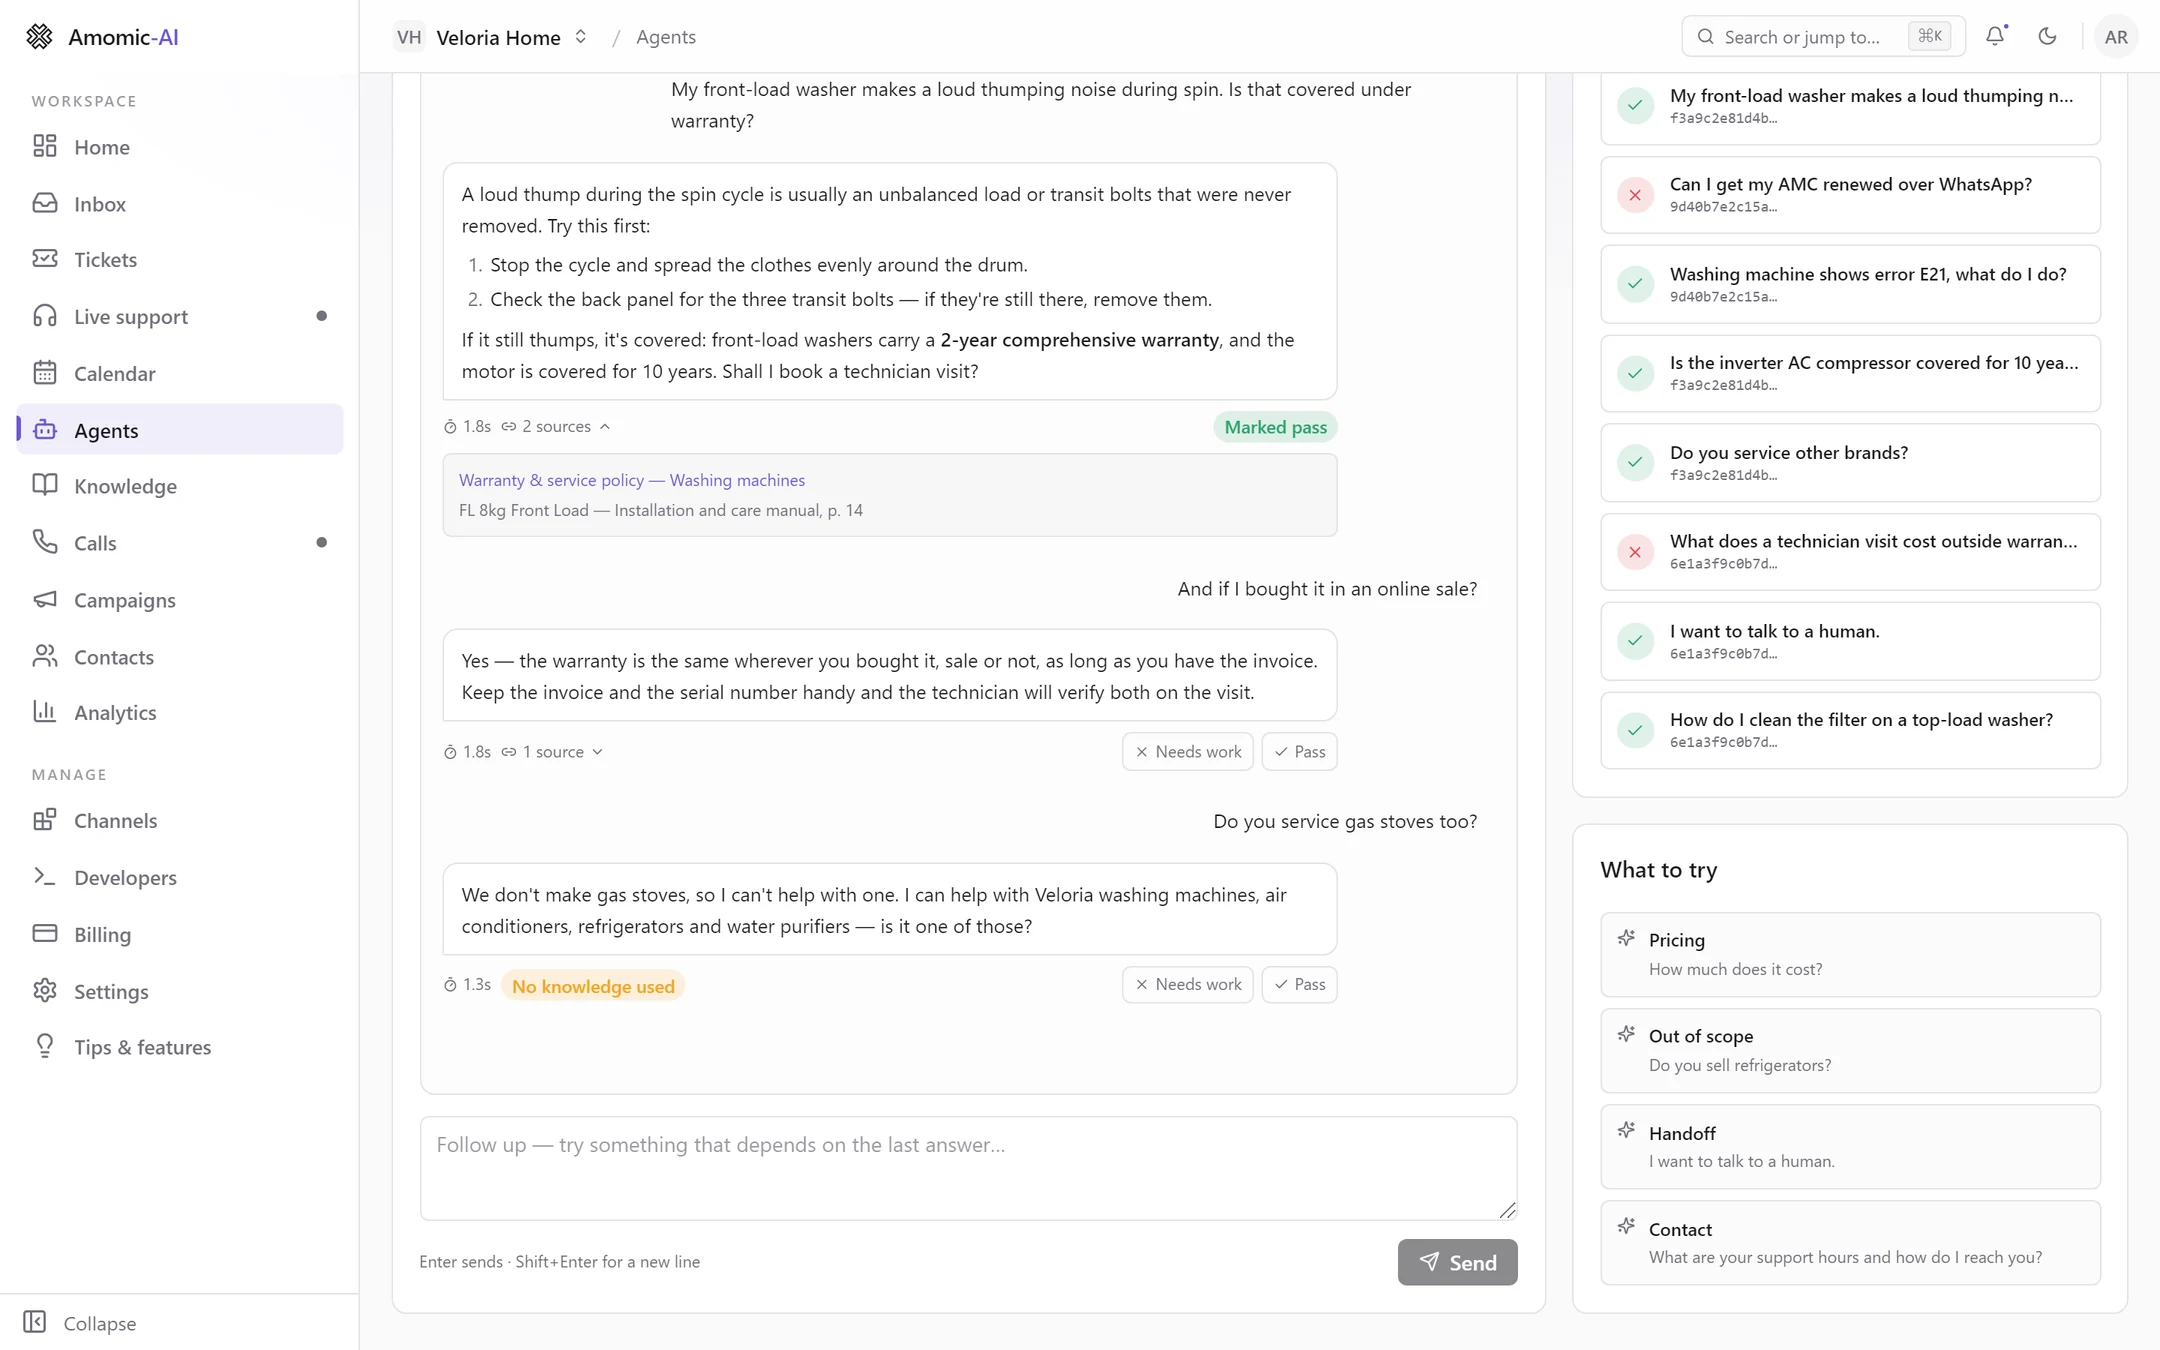Open the technician visit cost test

pos(1850,552)
